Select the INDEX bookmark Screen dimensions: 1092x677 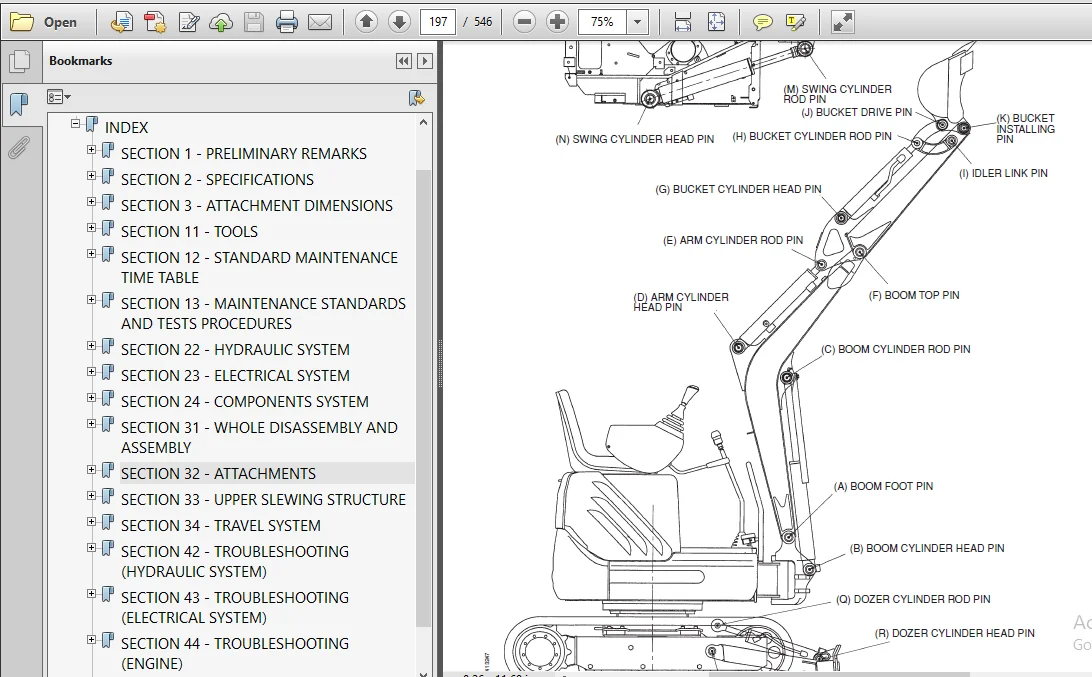point(126,127)
